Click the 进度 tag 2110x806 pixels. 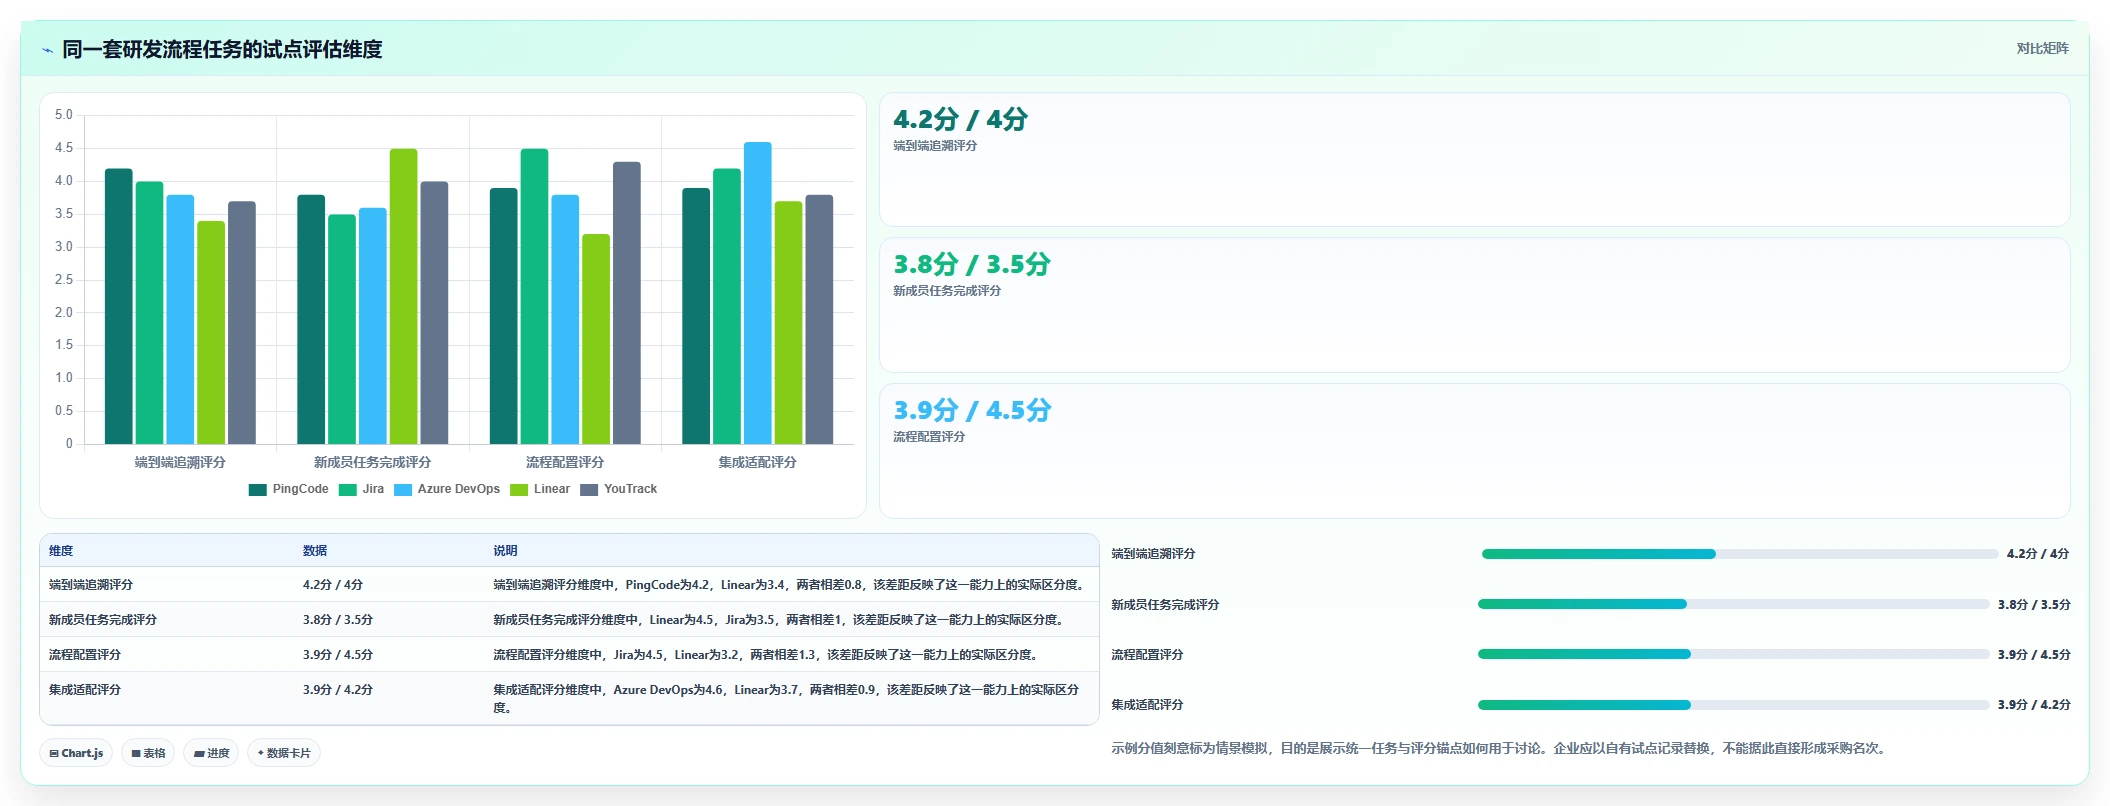coord(211,753)
